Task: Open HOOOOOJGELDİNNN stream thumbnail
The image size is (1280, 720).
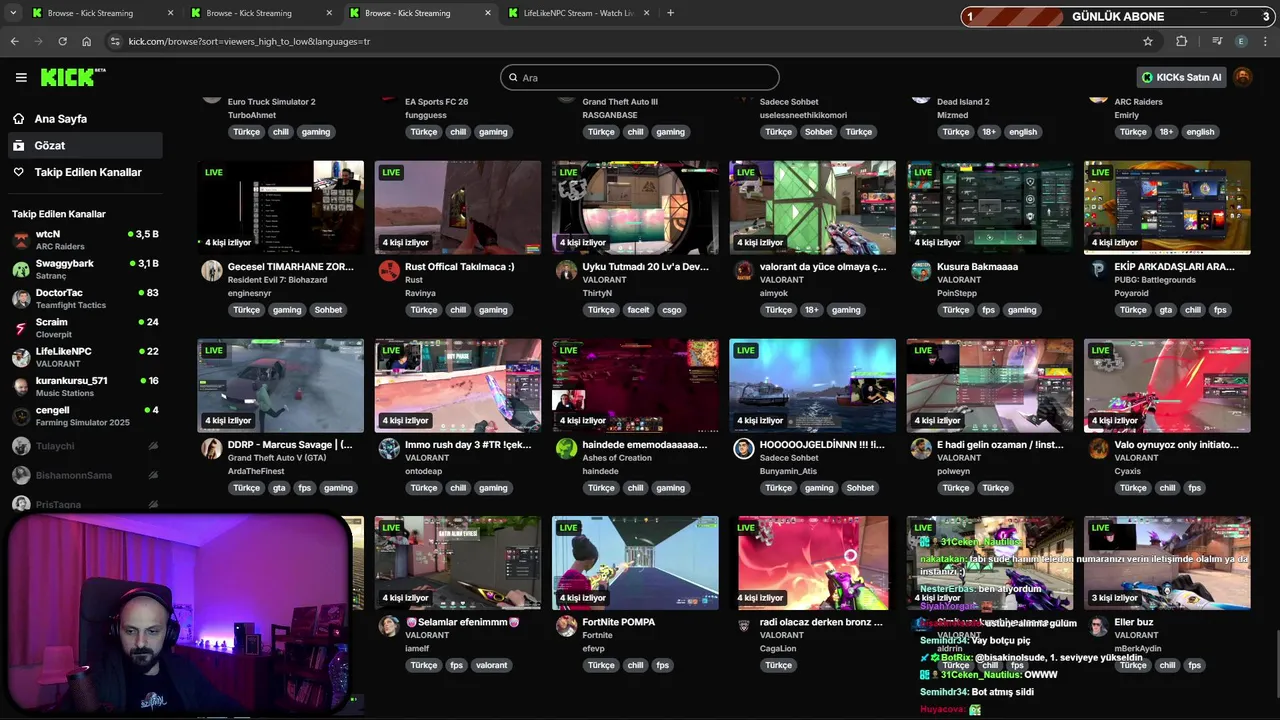Action: tap(812, 385)
